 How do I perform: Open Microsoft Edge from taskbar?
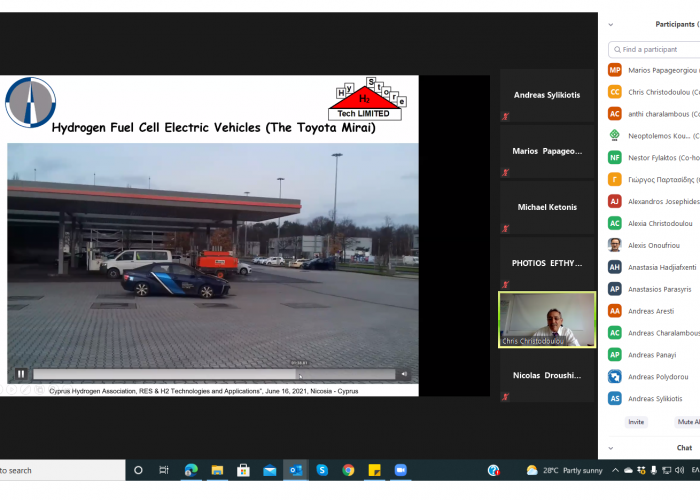pyautogui.click(x=191, y=470)
